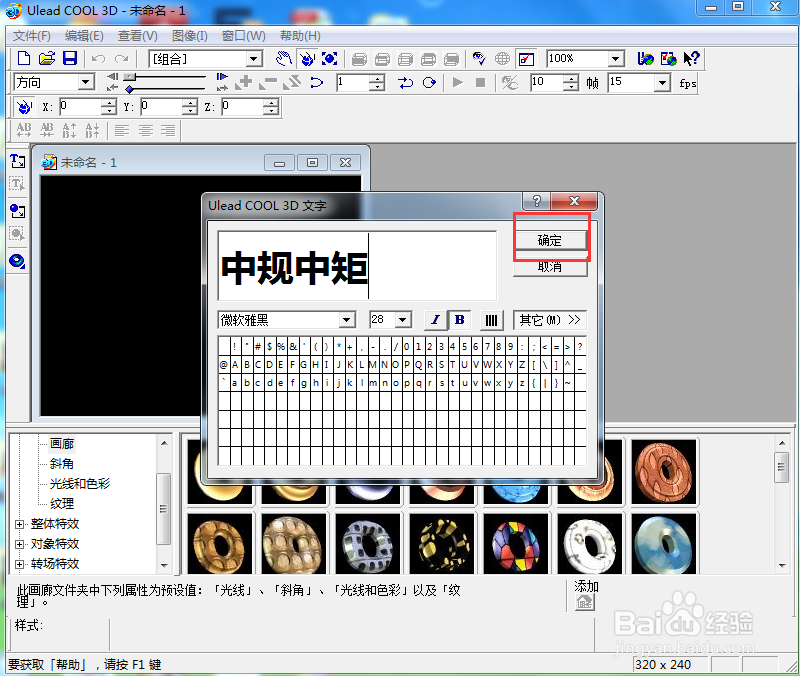
Task: Save the project with the floppy disk icon
Action: pyautogui.click(x=69, y=59)
